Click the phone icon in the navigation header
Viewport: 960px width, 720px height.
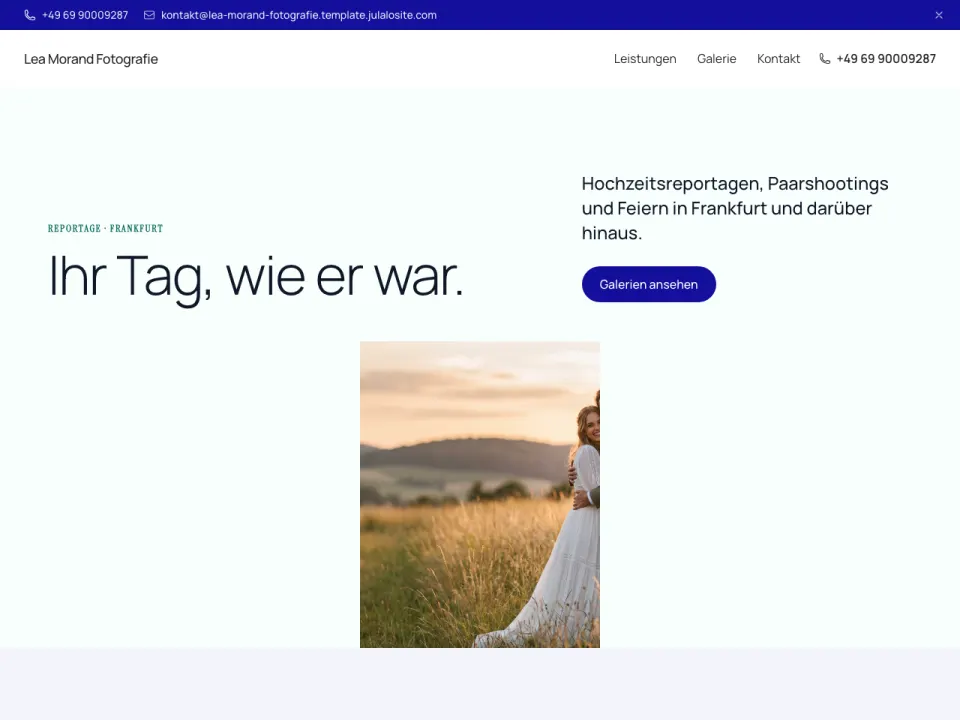pyautogui.click(x=825, y=59)
